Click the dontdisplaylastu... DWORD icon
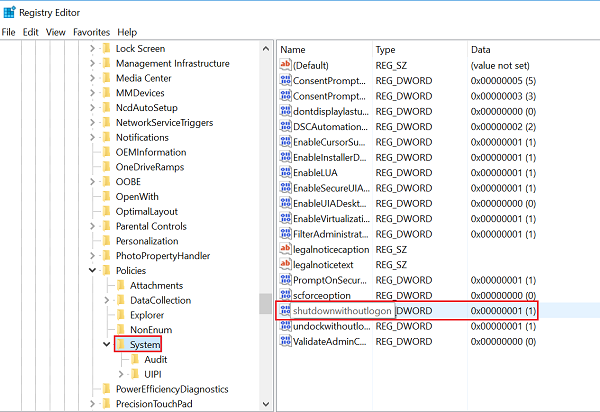 285,111
